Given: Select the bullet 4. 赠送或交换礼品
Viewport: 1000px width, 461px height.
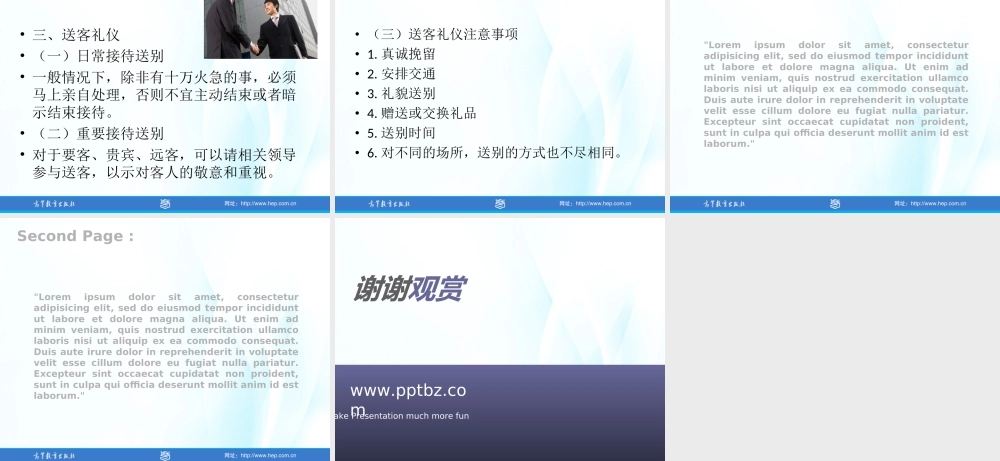Looking at the screenshot, I should [422, 113].
